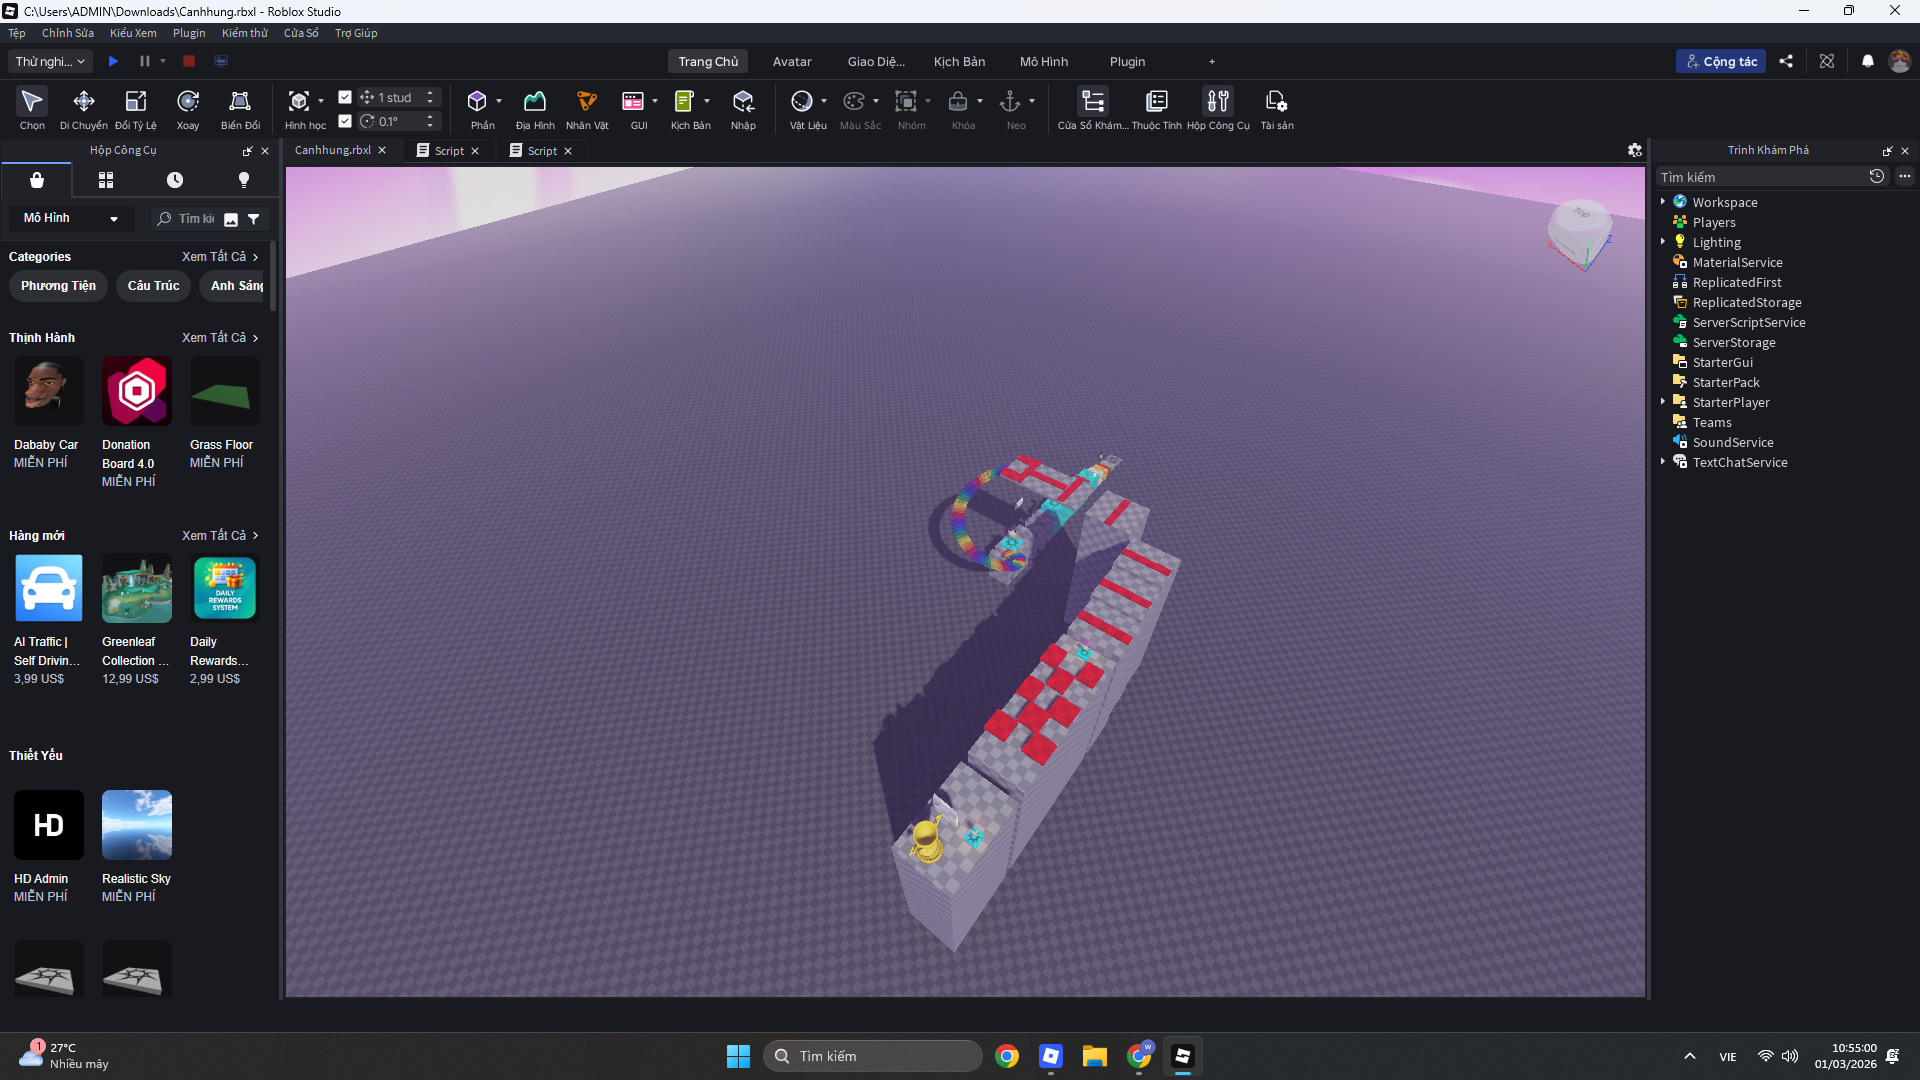Toggle the rotation snap checkbox

tap(345, 121)
